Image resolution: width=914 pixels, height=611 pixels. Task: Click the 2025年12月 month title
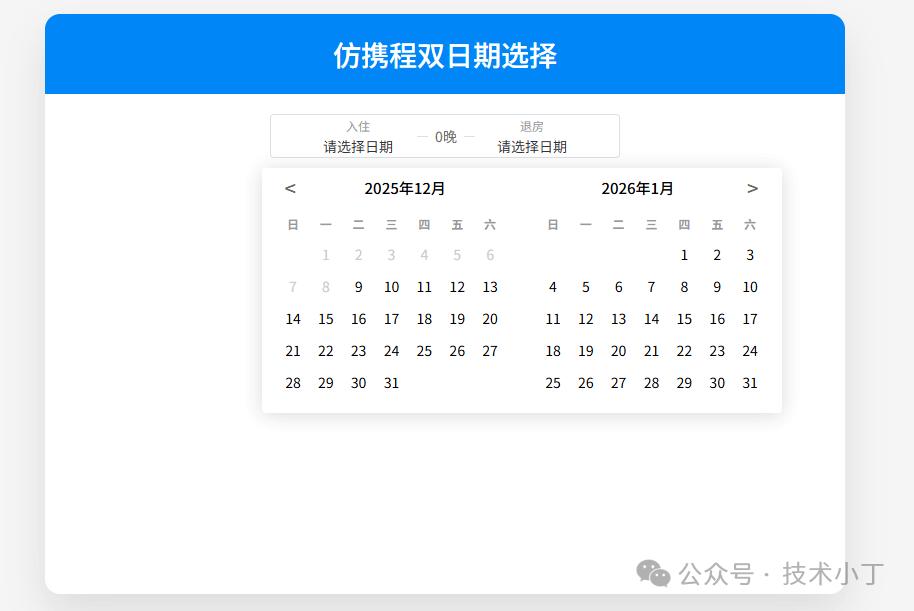[405, 188]
